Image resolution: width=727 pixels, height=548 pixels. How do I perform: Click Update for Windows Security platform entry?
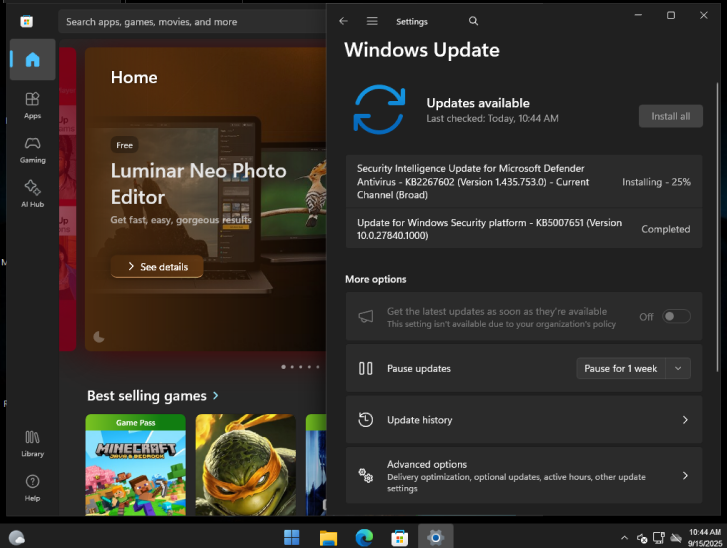pos(524,229)
